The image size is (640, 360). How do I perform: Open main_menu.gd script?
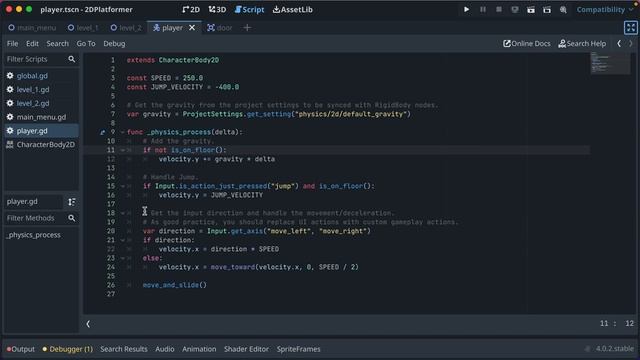click(x=41, y=117)
